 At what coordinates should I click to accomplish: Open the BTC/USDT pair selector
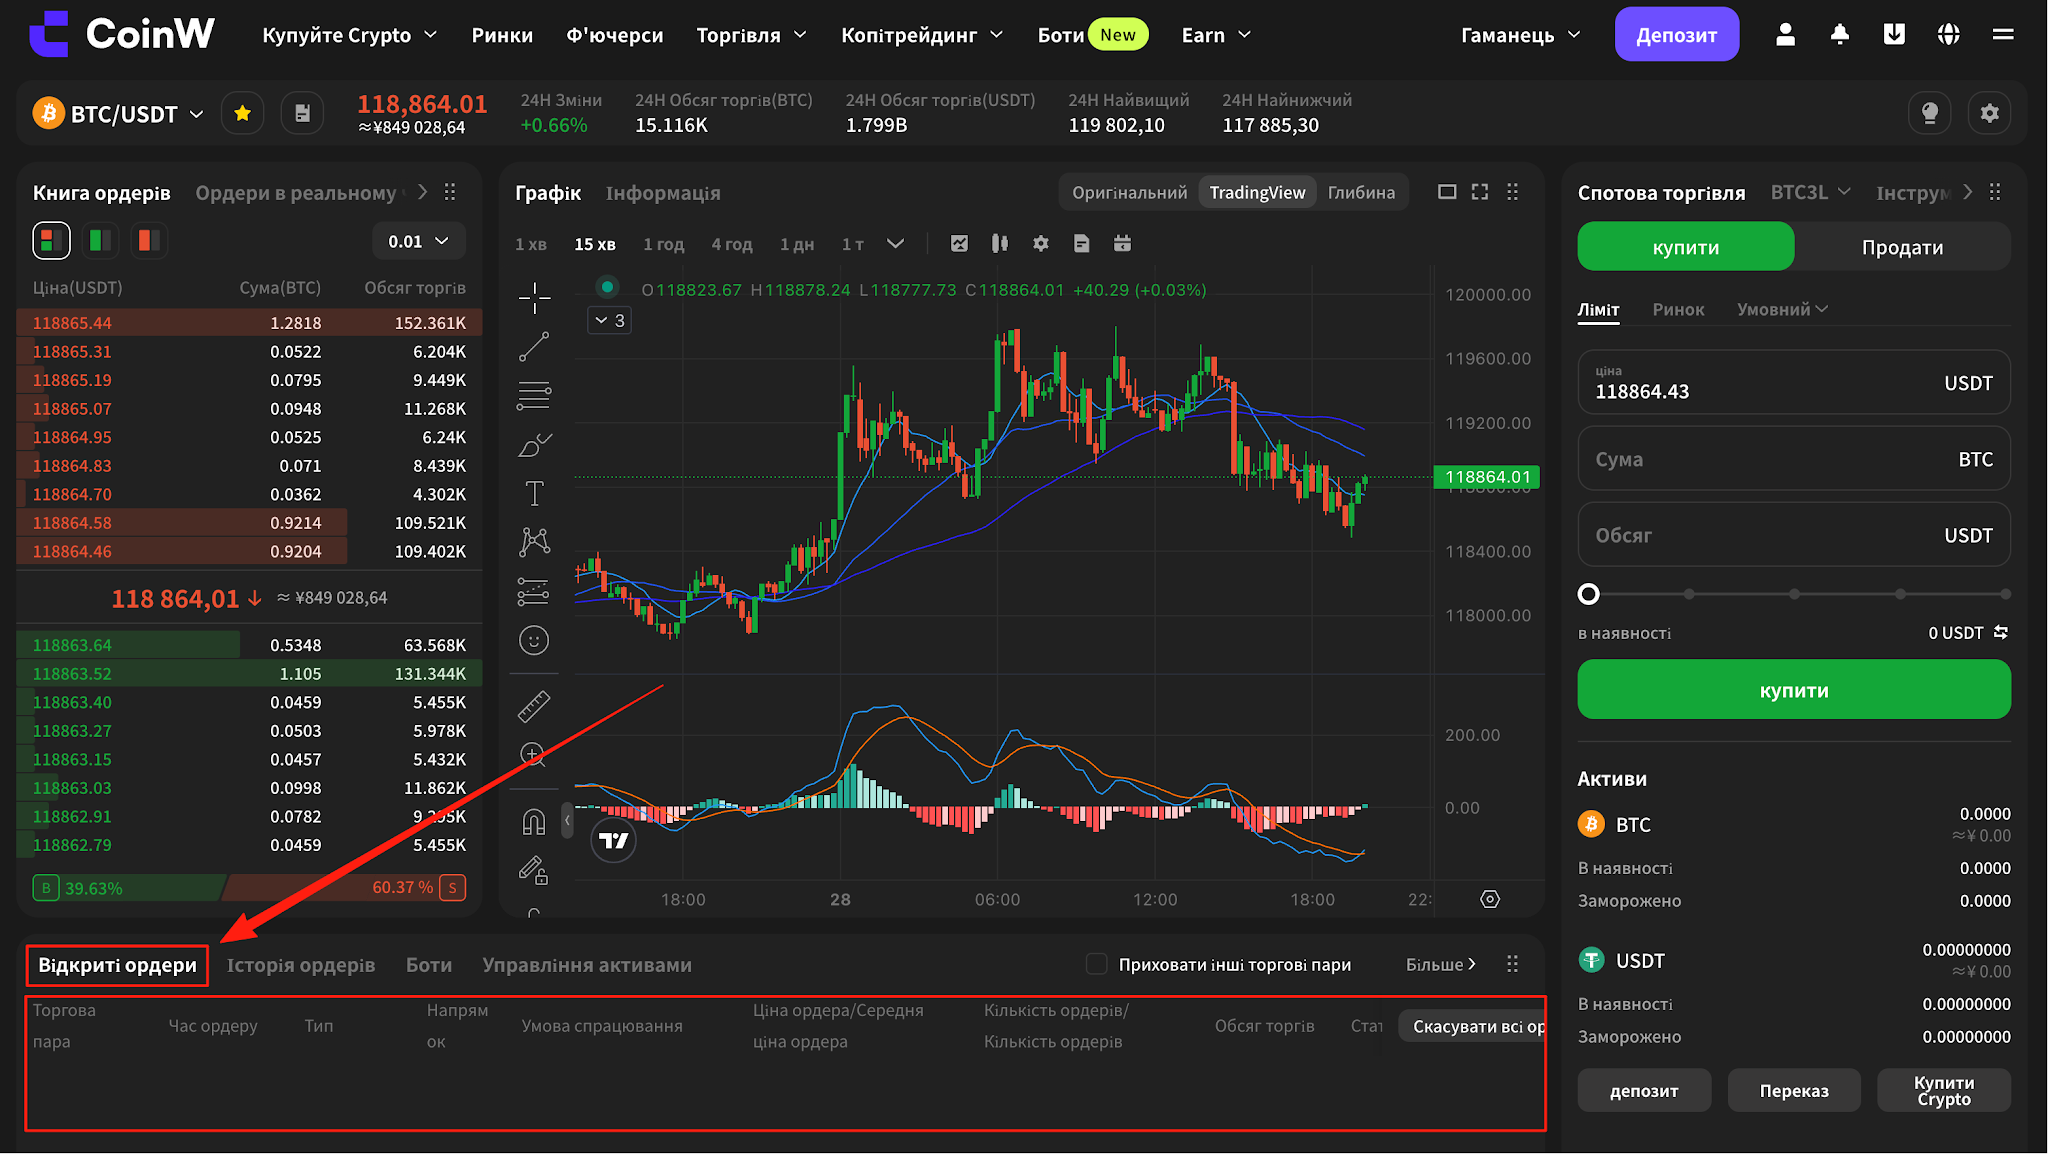[x=119, y=114]
